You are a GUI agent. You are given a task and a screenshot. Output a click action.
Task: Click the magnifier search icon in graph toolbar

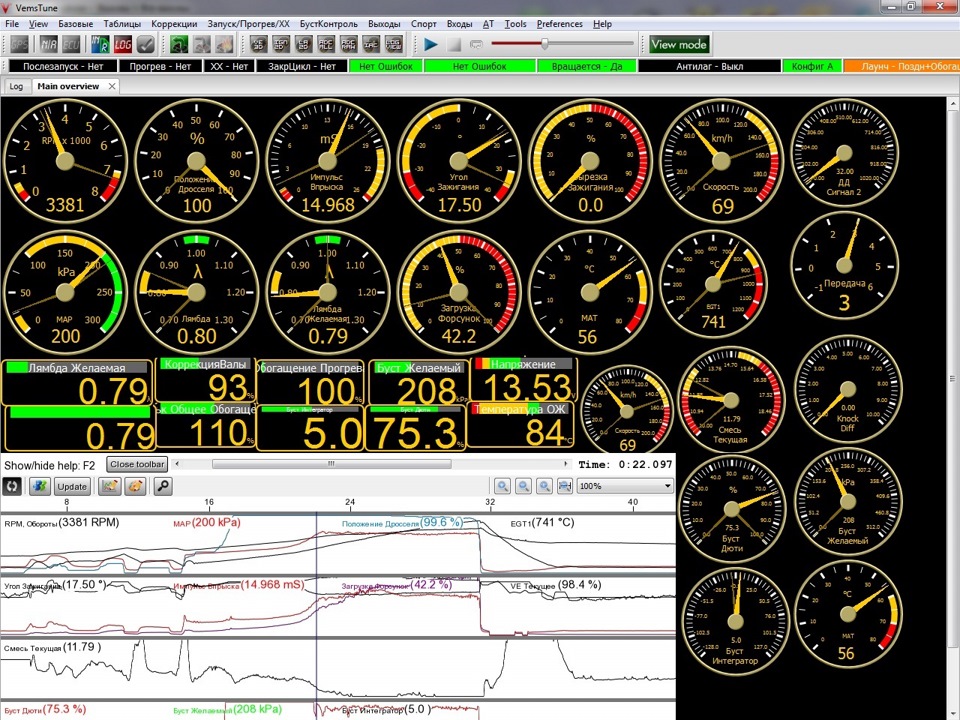tap(161, 486)
